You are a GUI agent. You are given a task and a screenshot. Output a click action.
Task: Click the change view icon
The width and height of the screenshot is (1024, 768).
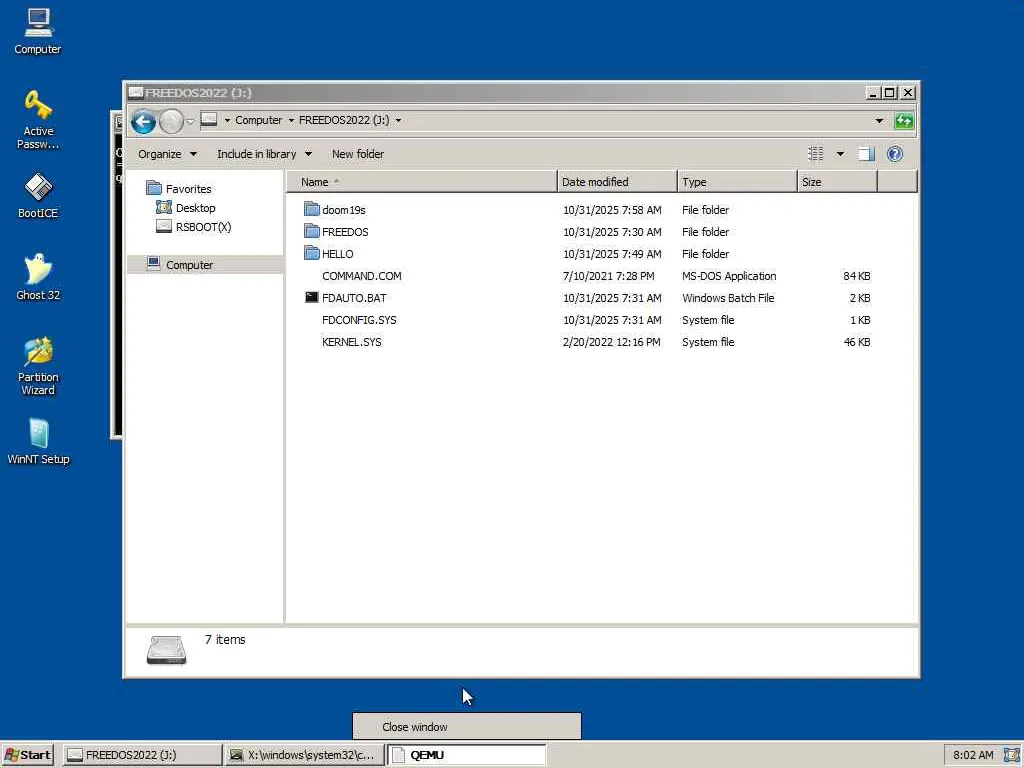(x=816, y=154)
